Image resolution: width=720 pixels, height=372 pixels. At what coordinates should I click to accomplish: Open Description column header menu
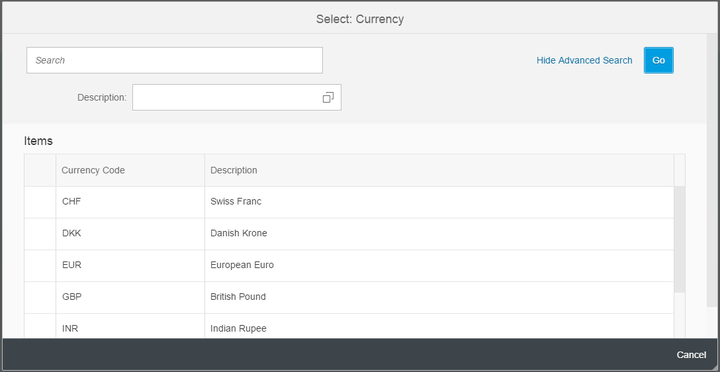click(439, 170)
